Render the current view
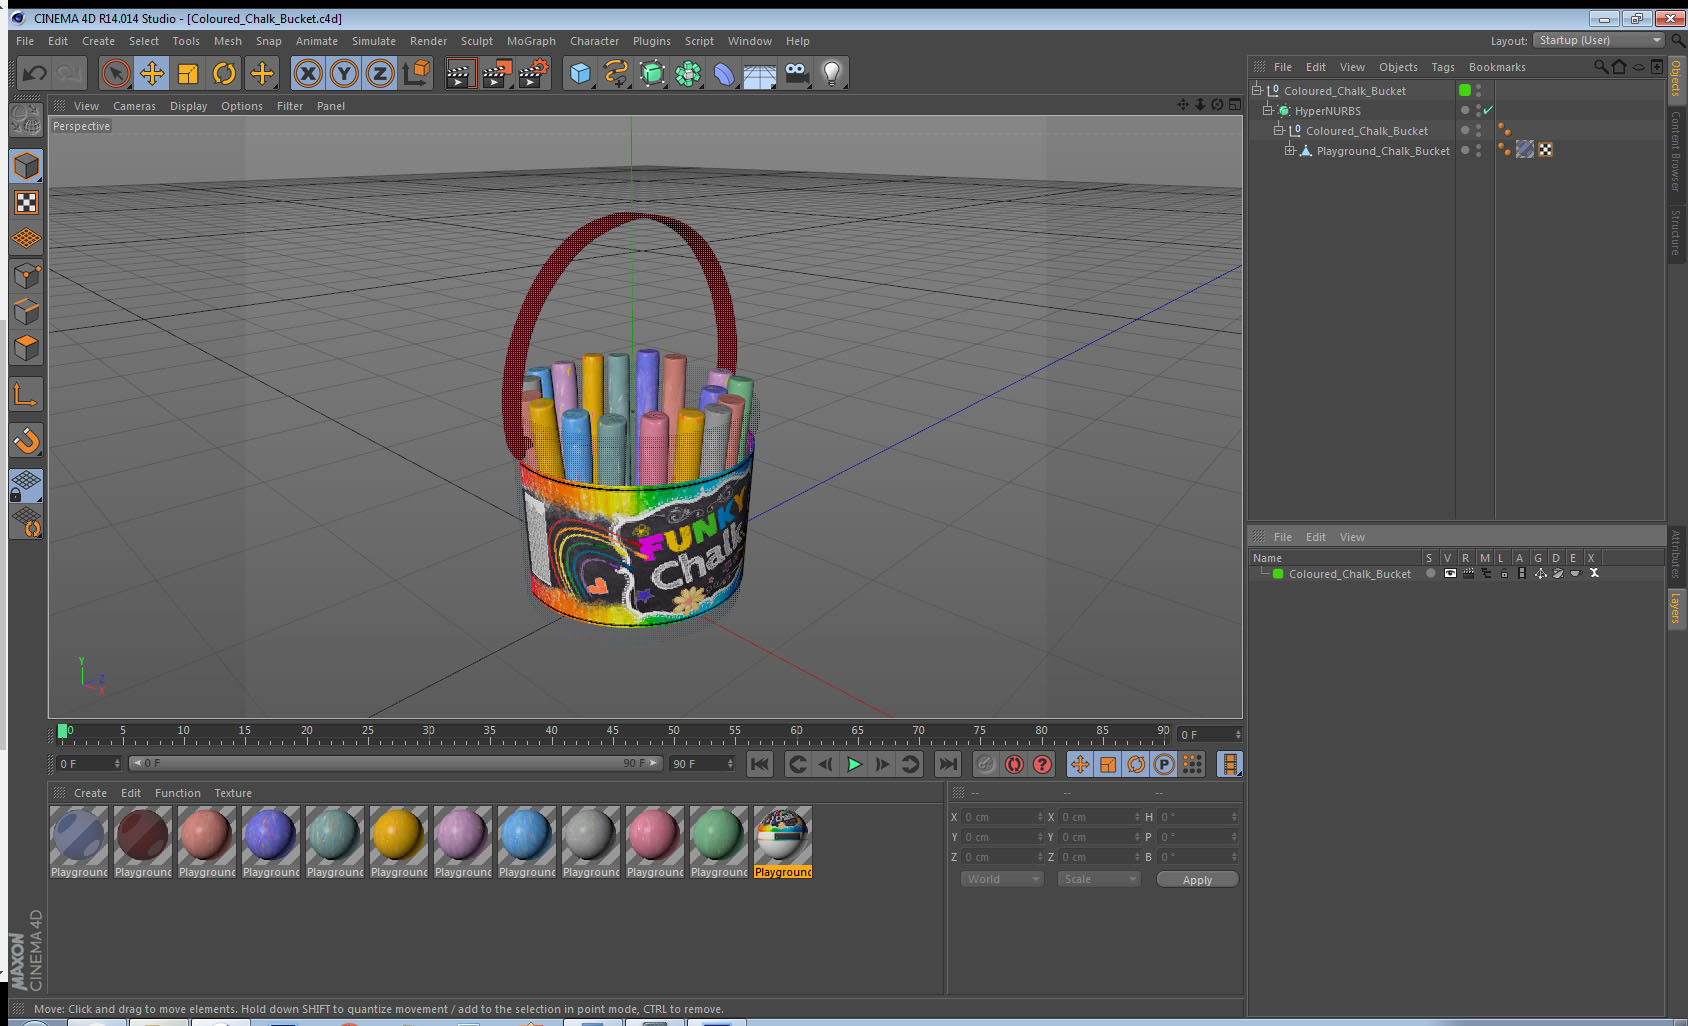Screen dimensions: 1688x1026 click(460, 73)
